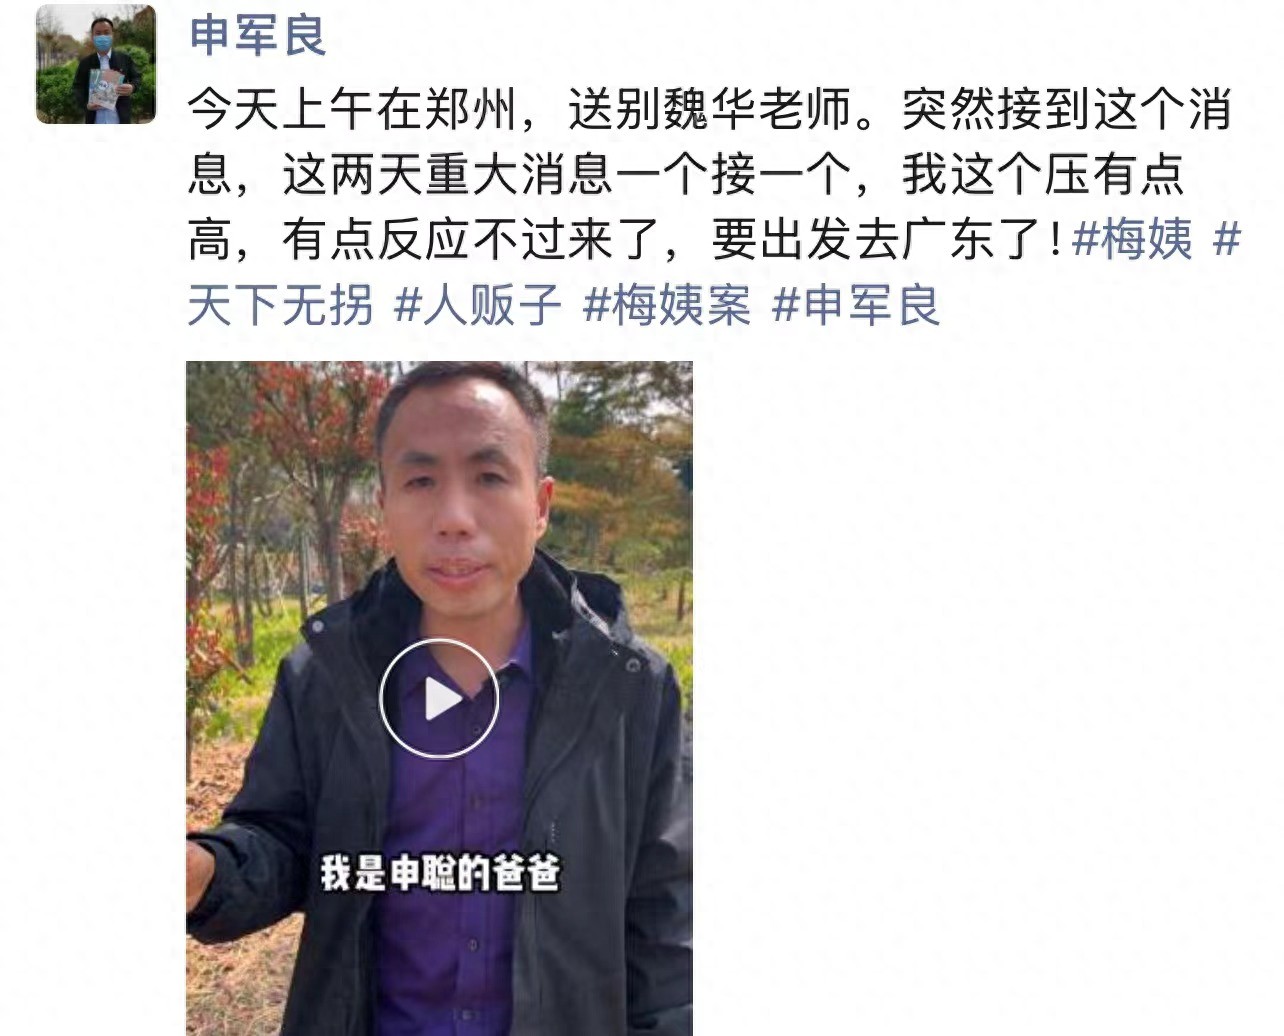
Task: Click the red-leaved tree in the video background
Action: pos(300,440)
